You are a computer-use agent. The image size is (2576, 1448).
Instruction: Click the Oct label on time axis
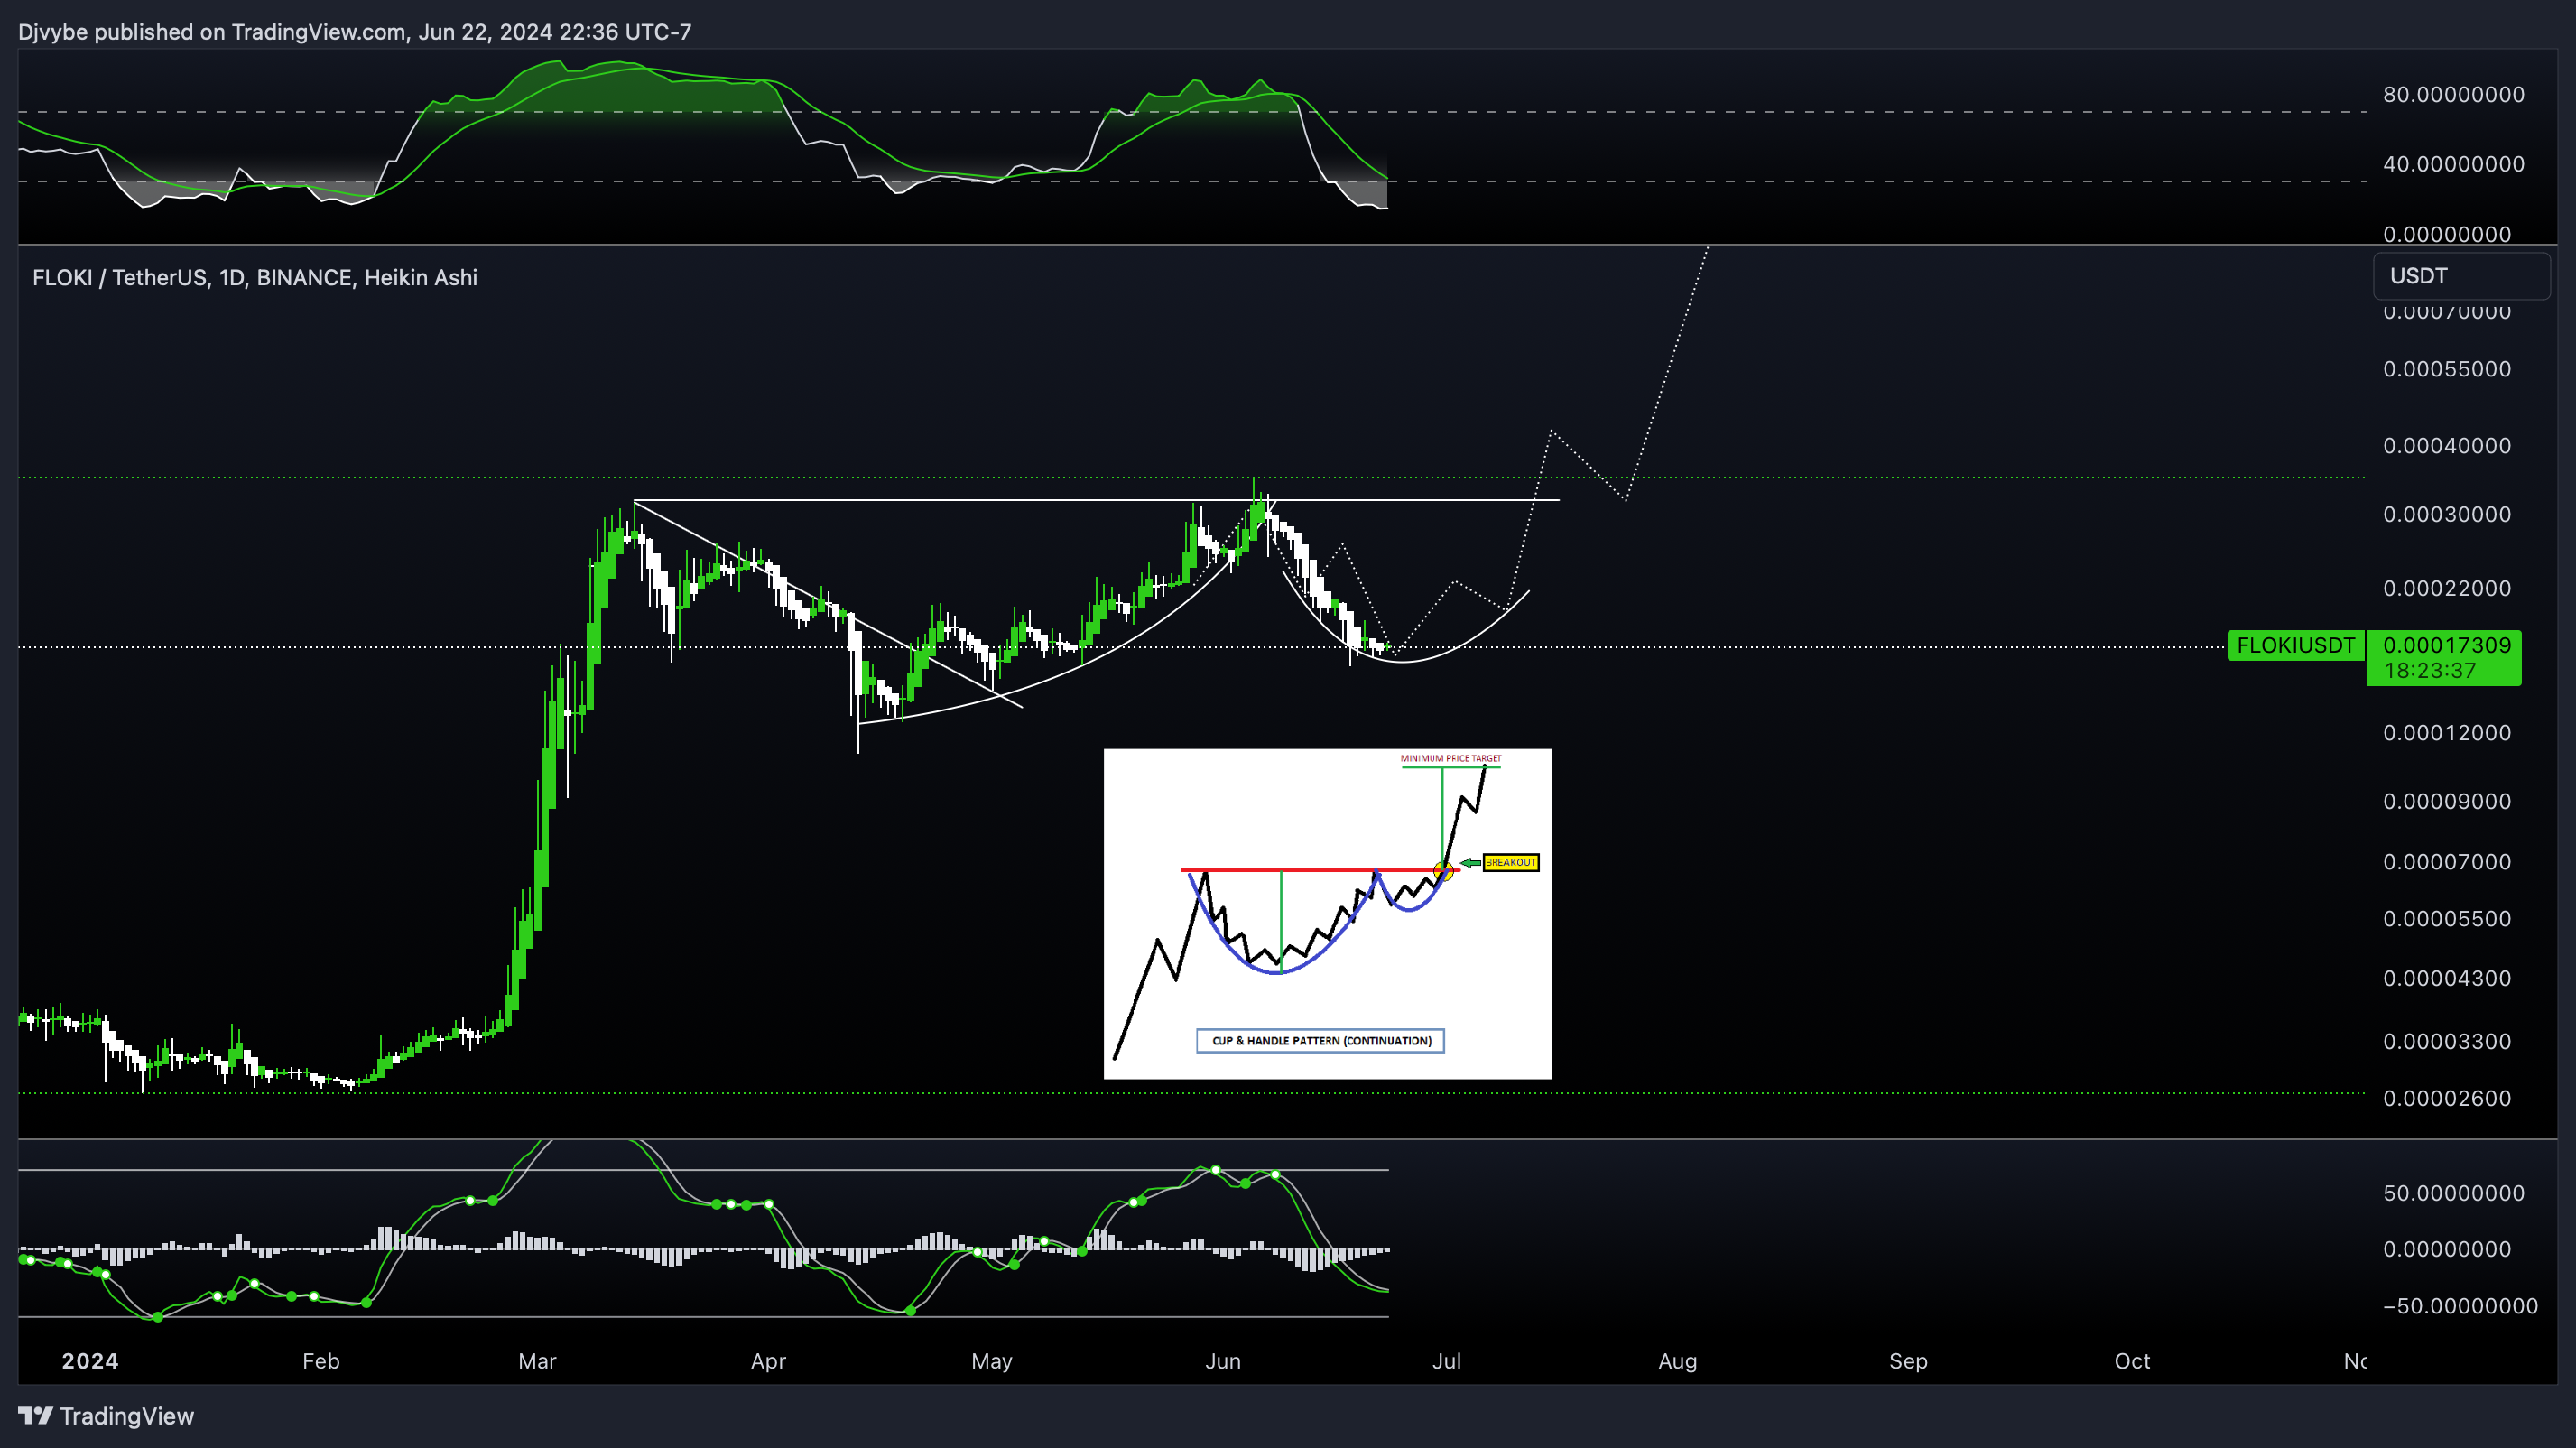point(2132,1361)
